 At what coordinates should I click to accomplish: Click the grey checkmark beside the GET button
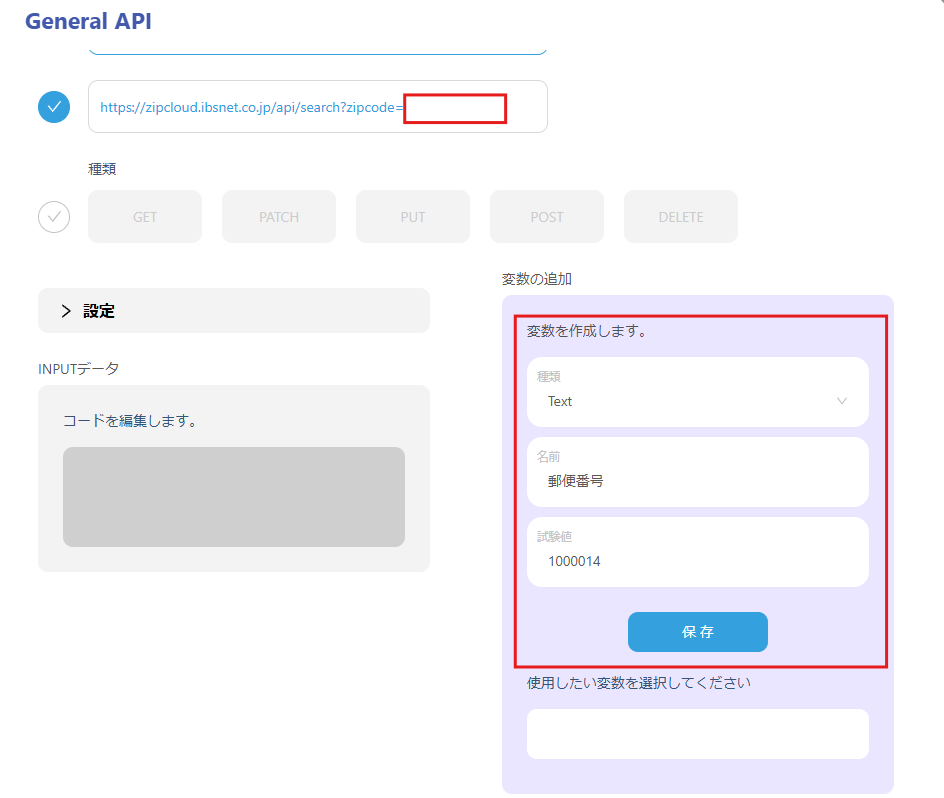[x=54, y=217]
